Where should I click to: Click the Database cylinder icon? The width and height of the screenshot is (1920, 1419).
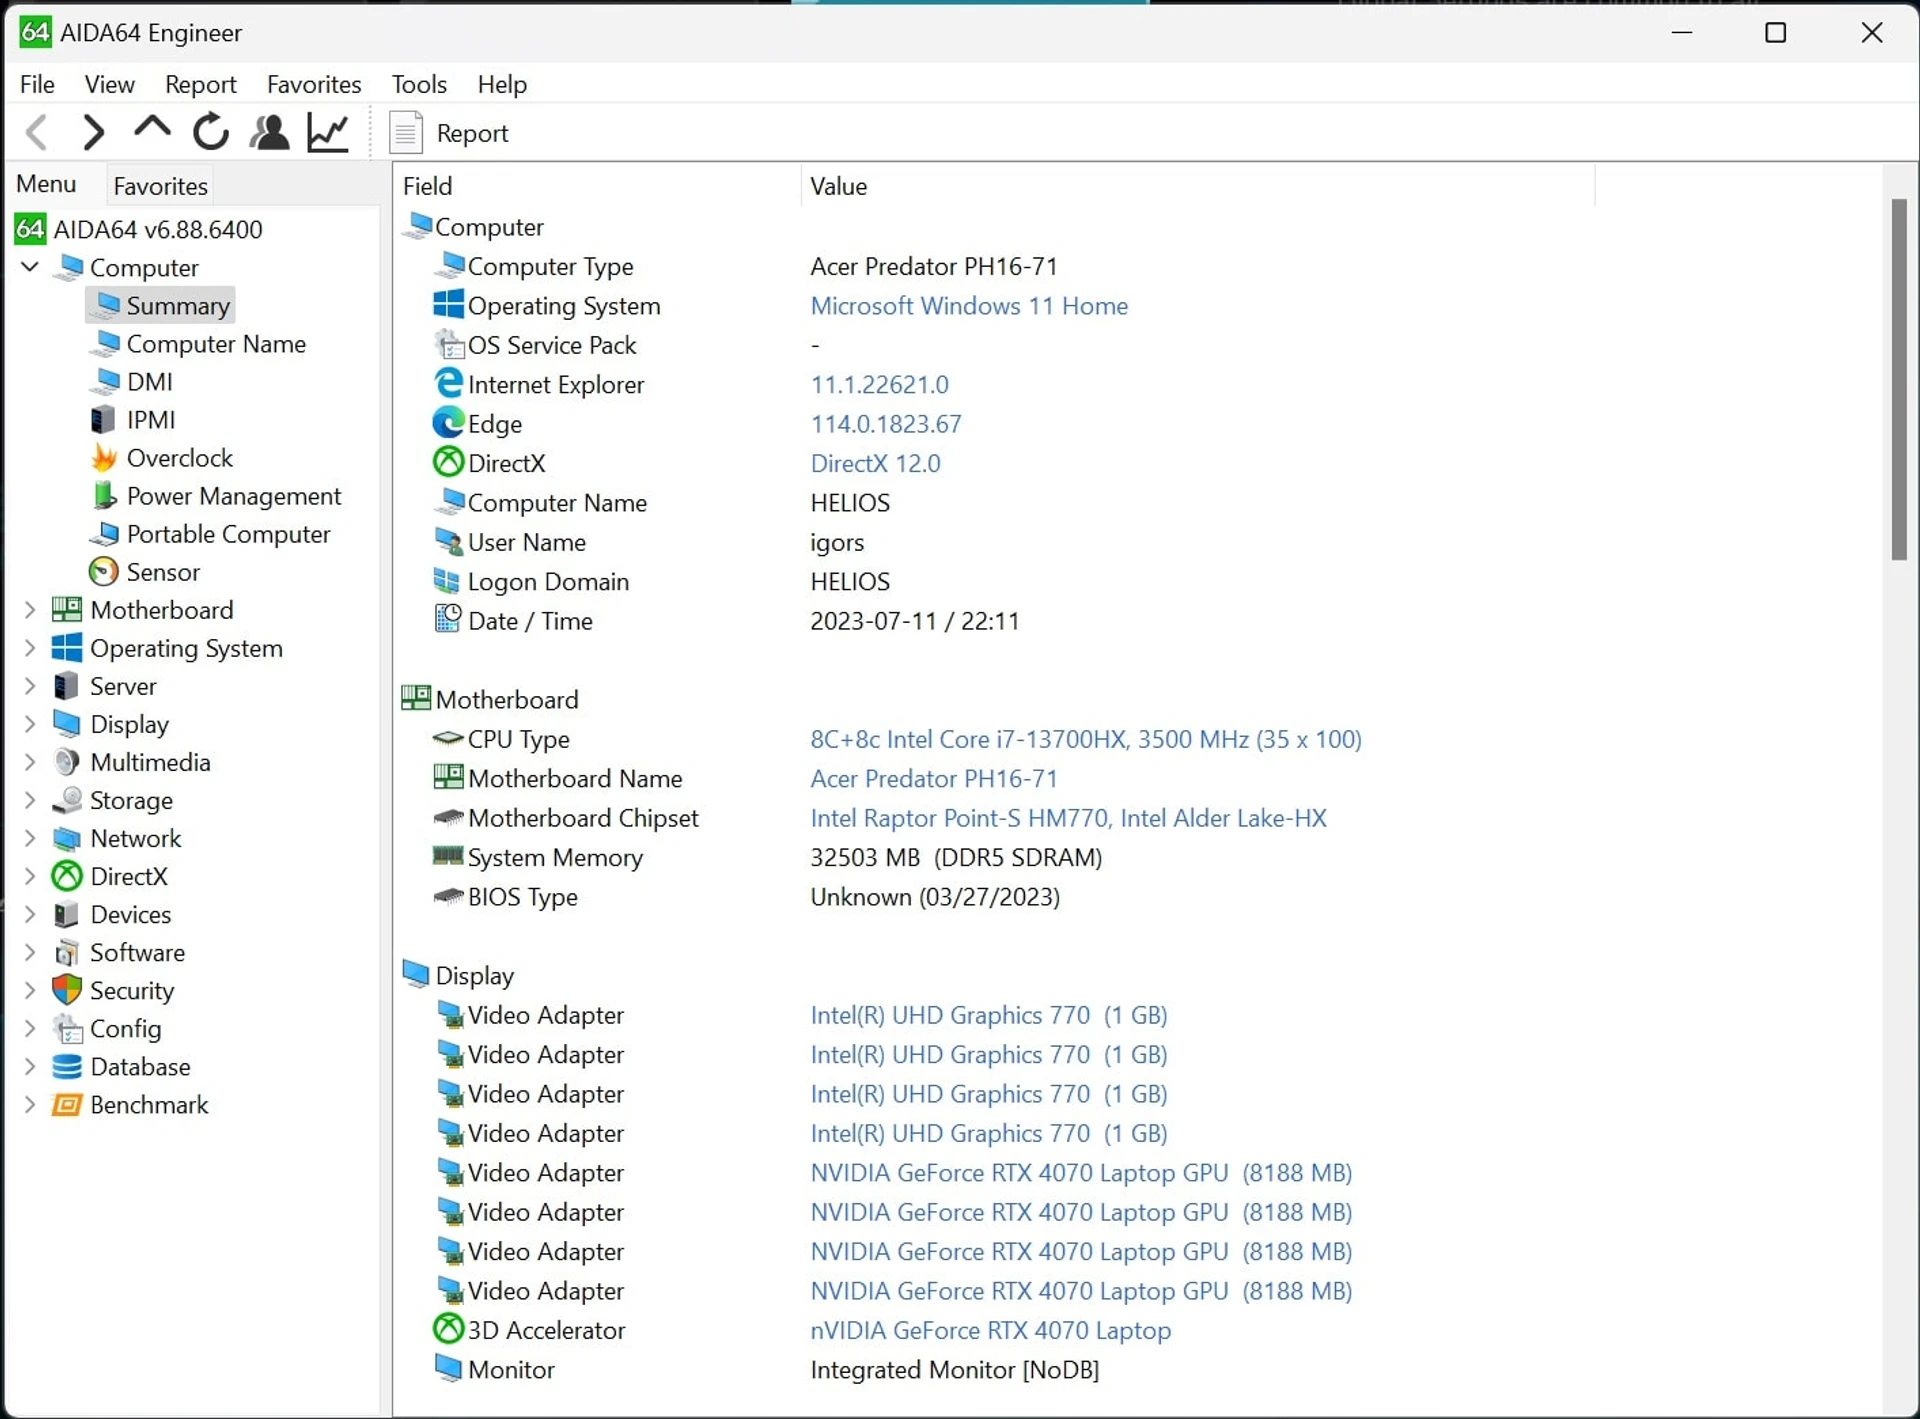(x=67, y=1067)
